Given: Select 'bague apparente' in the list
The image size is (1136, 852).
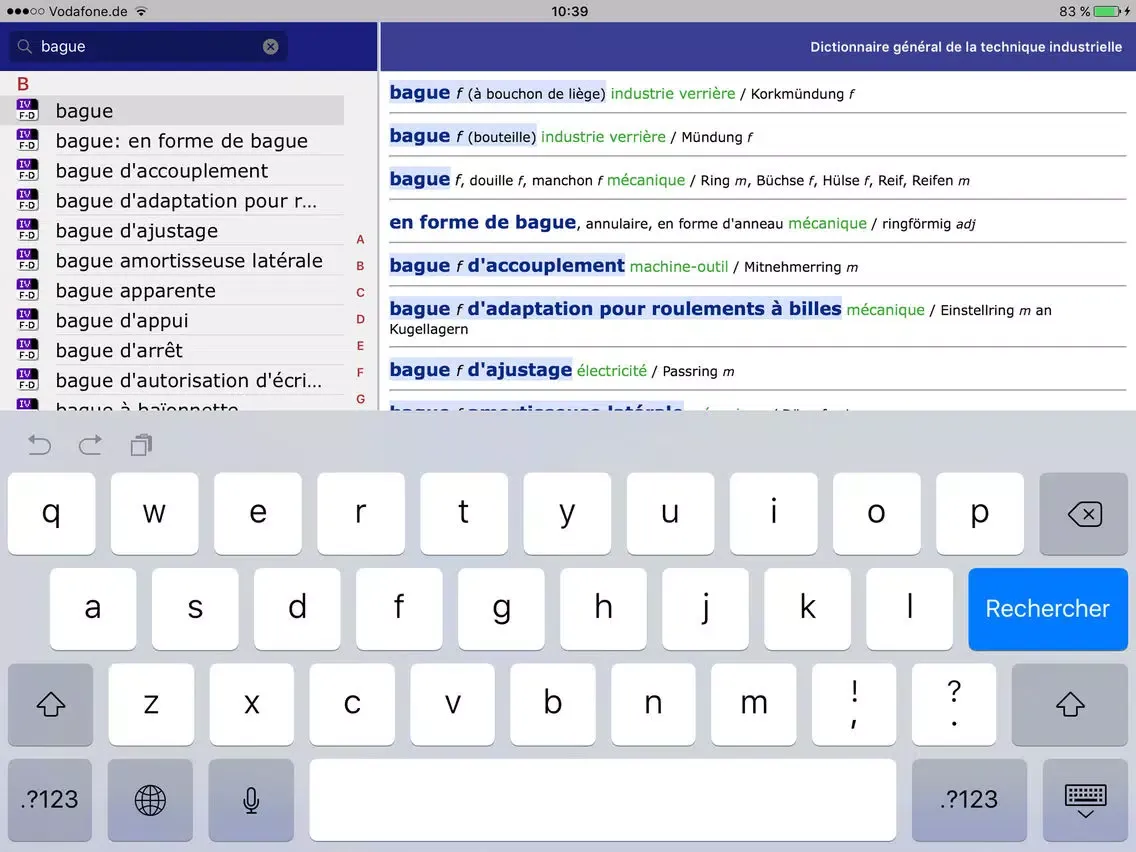Looking at the screenshot, I should (172, 291).
